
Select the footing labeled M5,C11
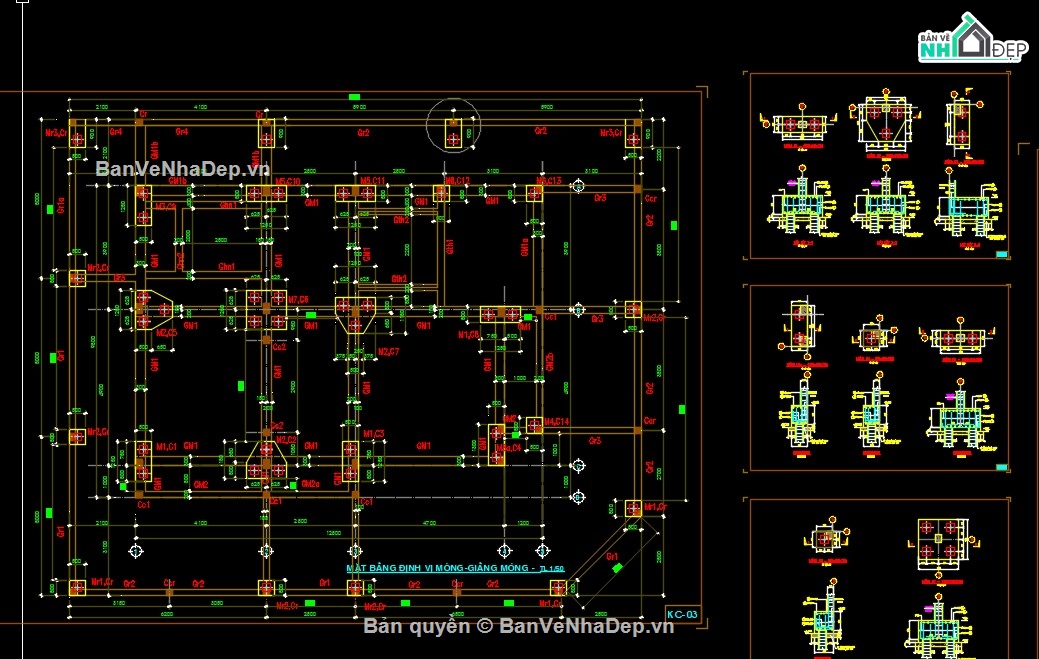[x=347, y=193]
